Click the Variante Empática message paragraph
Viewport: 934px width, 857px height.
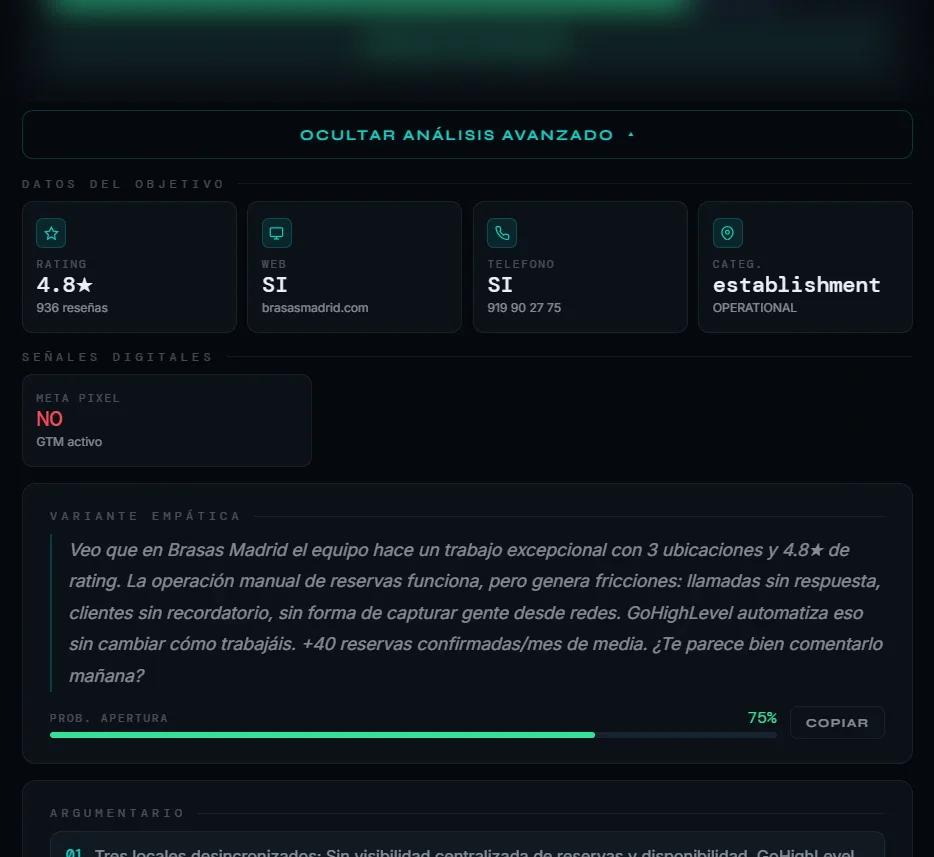point(476,612)
